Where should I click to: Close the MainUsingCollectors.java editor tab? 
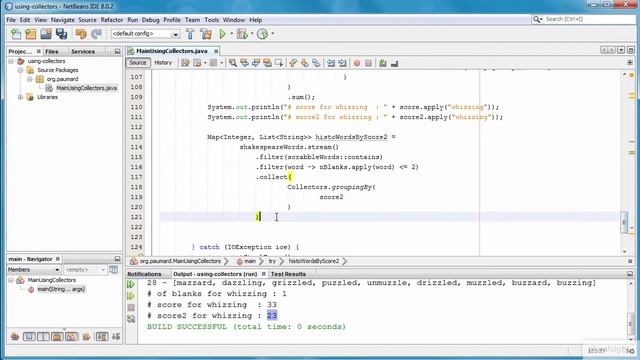(x=216, y=51)
